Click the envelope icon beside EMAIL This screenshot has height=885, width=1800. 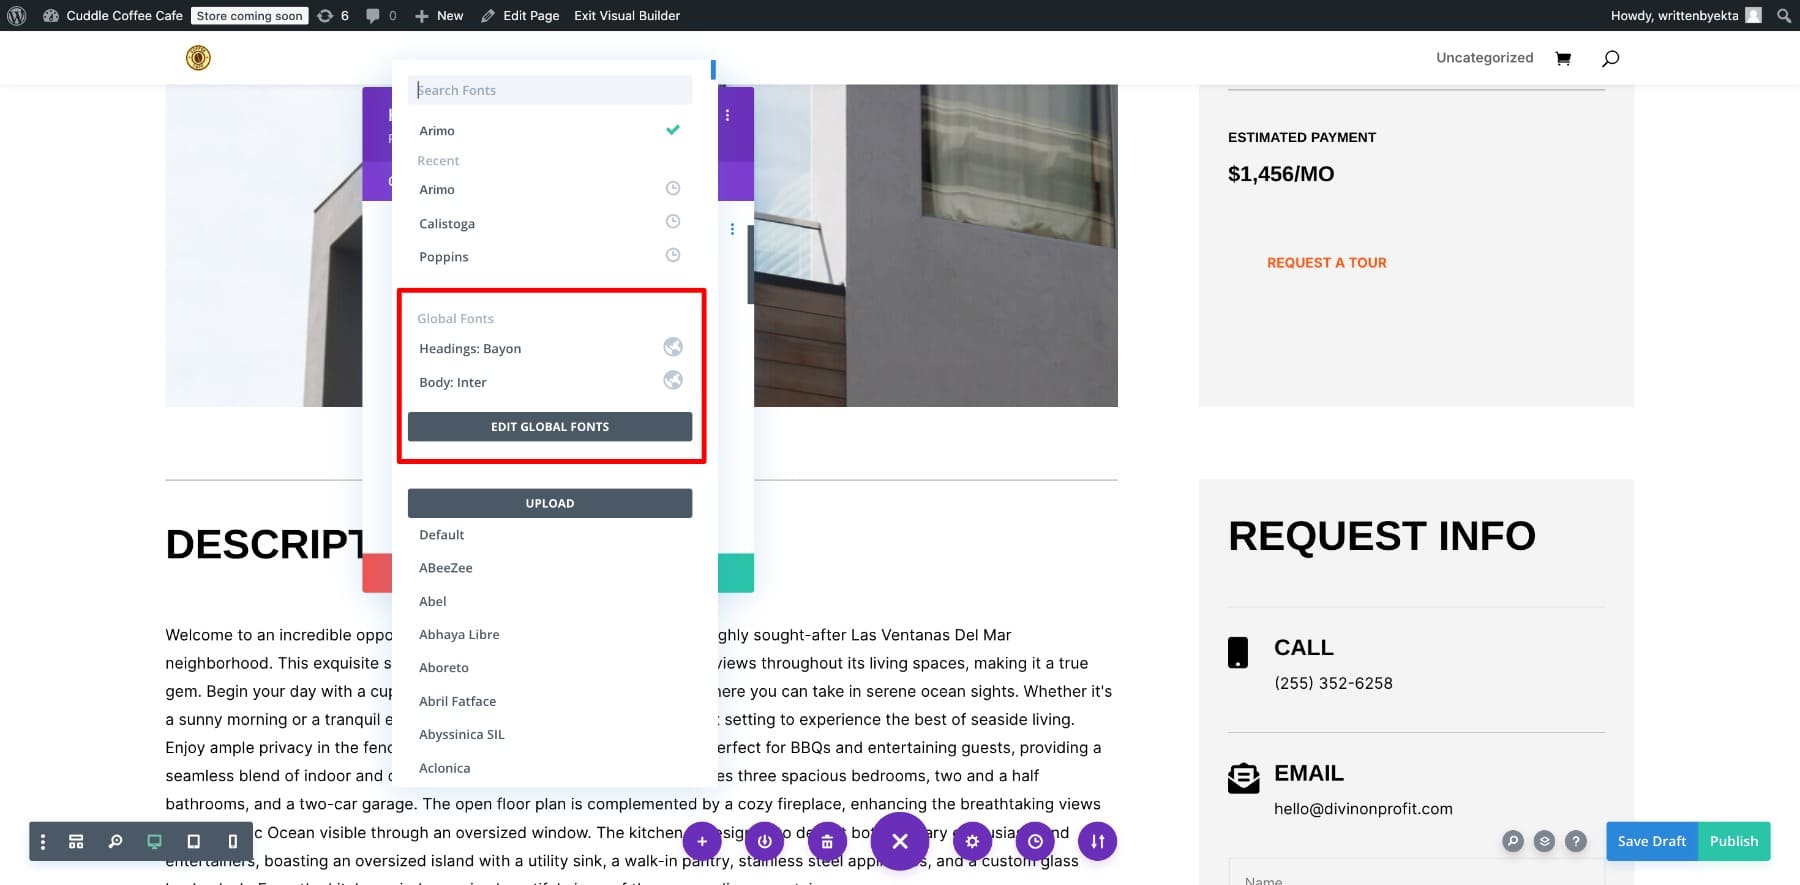coord(1243,778)
